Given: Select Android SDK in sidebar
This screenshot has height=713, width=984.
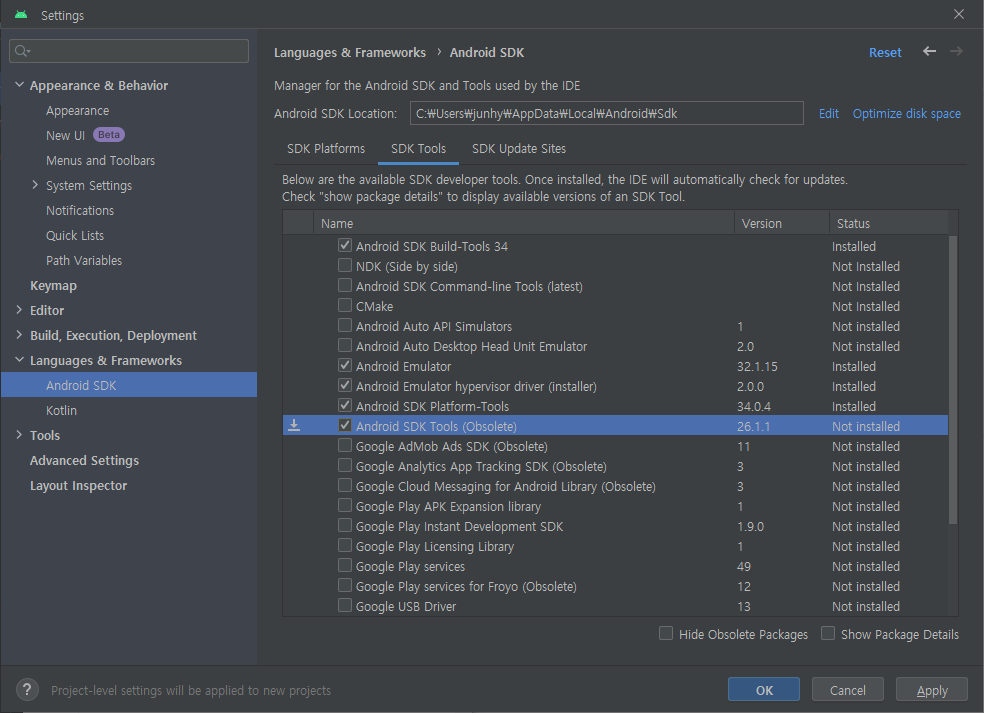Looking at the screenshot, I should point(129,385).
